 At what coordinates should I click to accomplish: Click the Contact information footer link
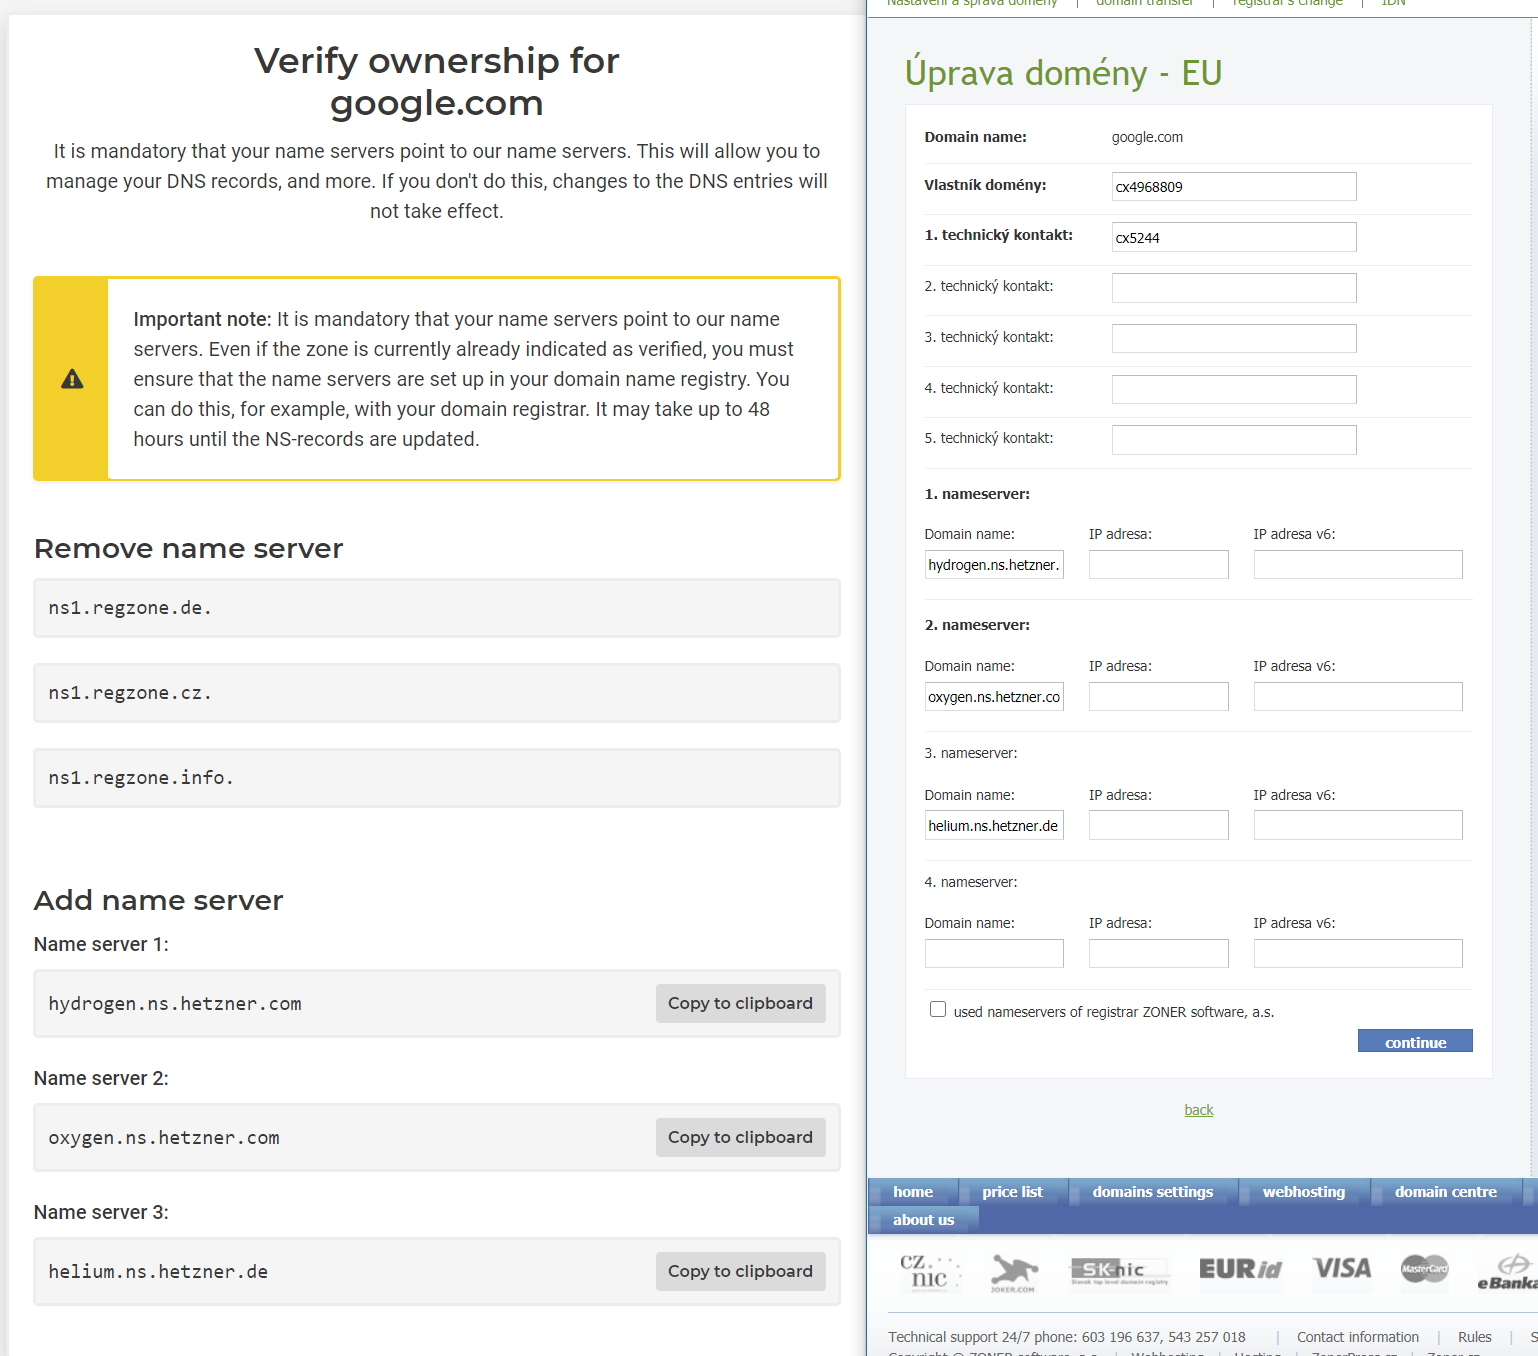[1357, 1337]
